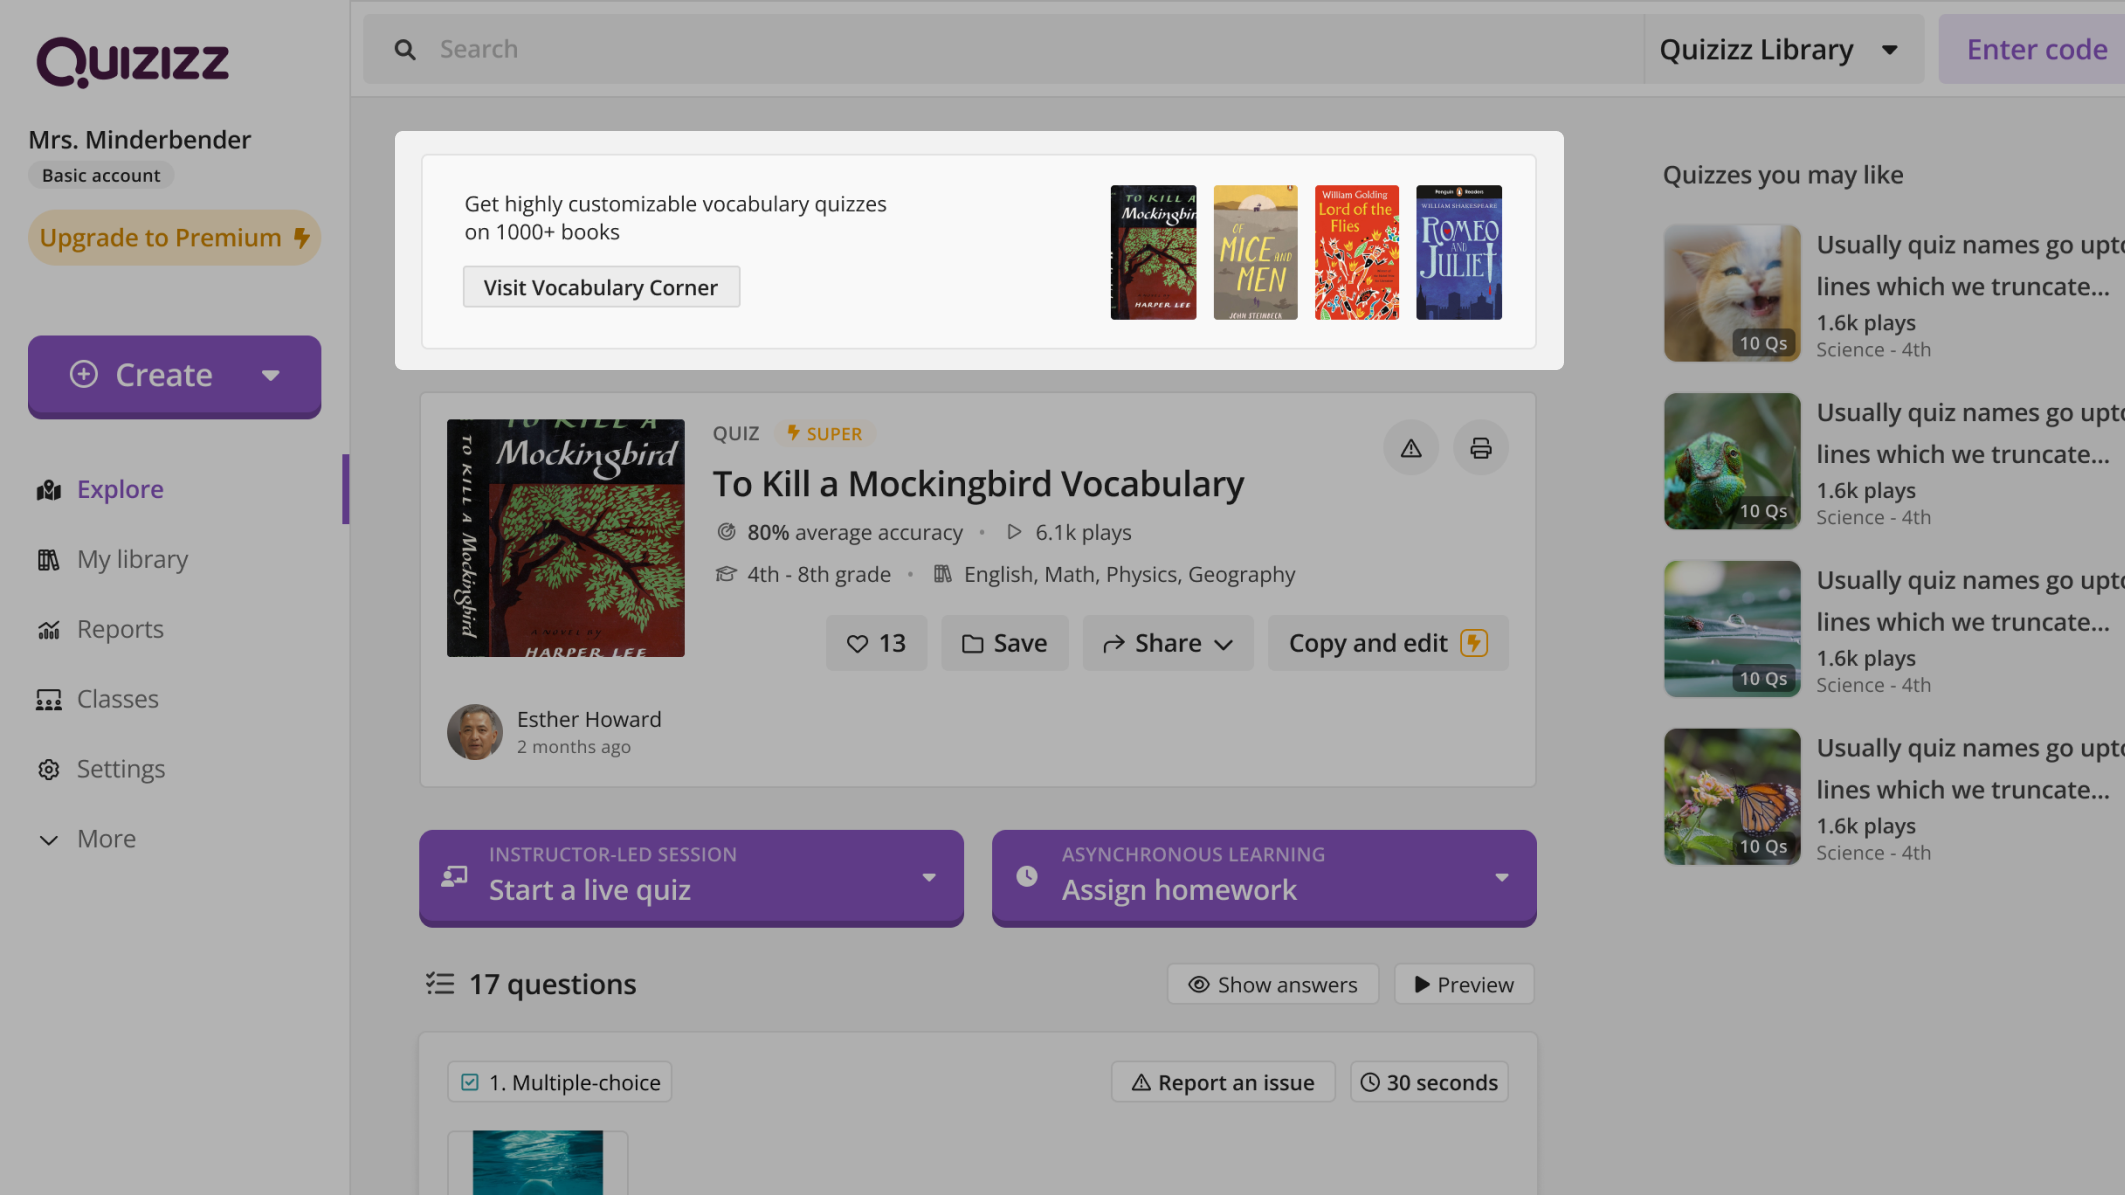The width and height of the screenshot is (2125, 1195).
Task: Click the Reports chart icon
Action: tap(49, 630)
